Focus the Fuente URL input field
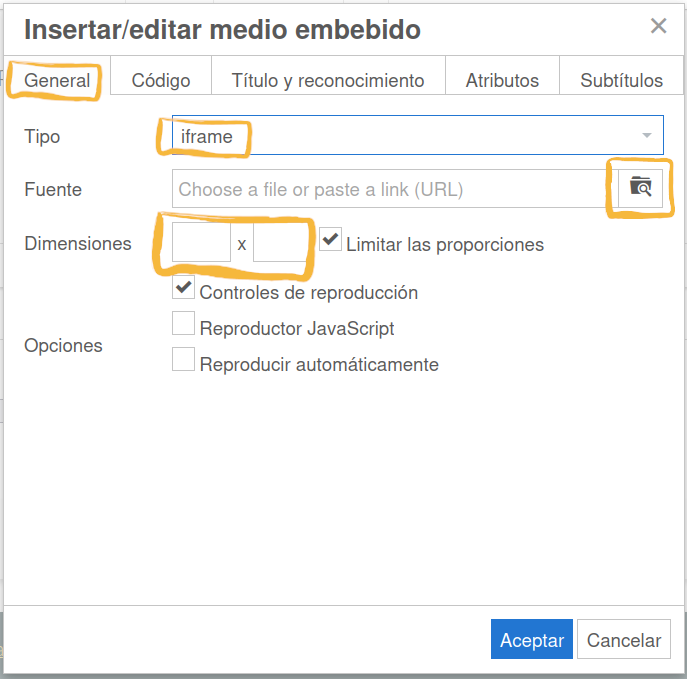Screen dimensions: 687x679 [390, 189]
